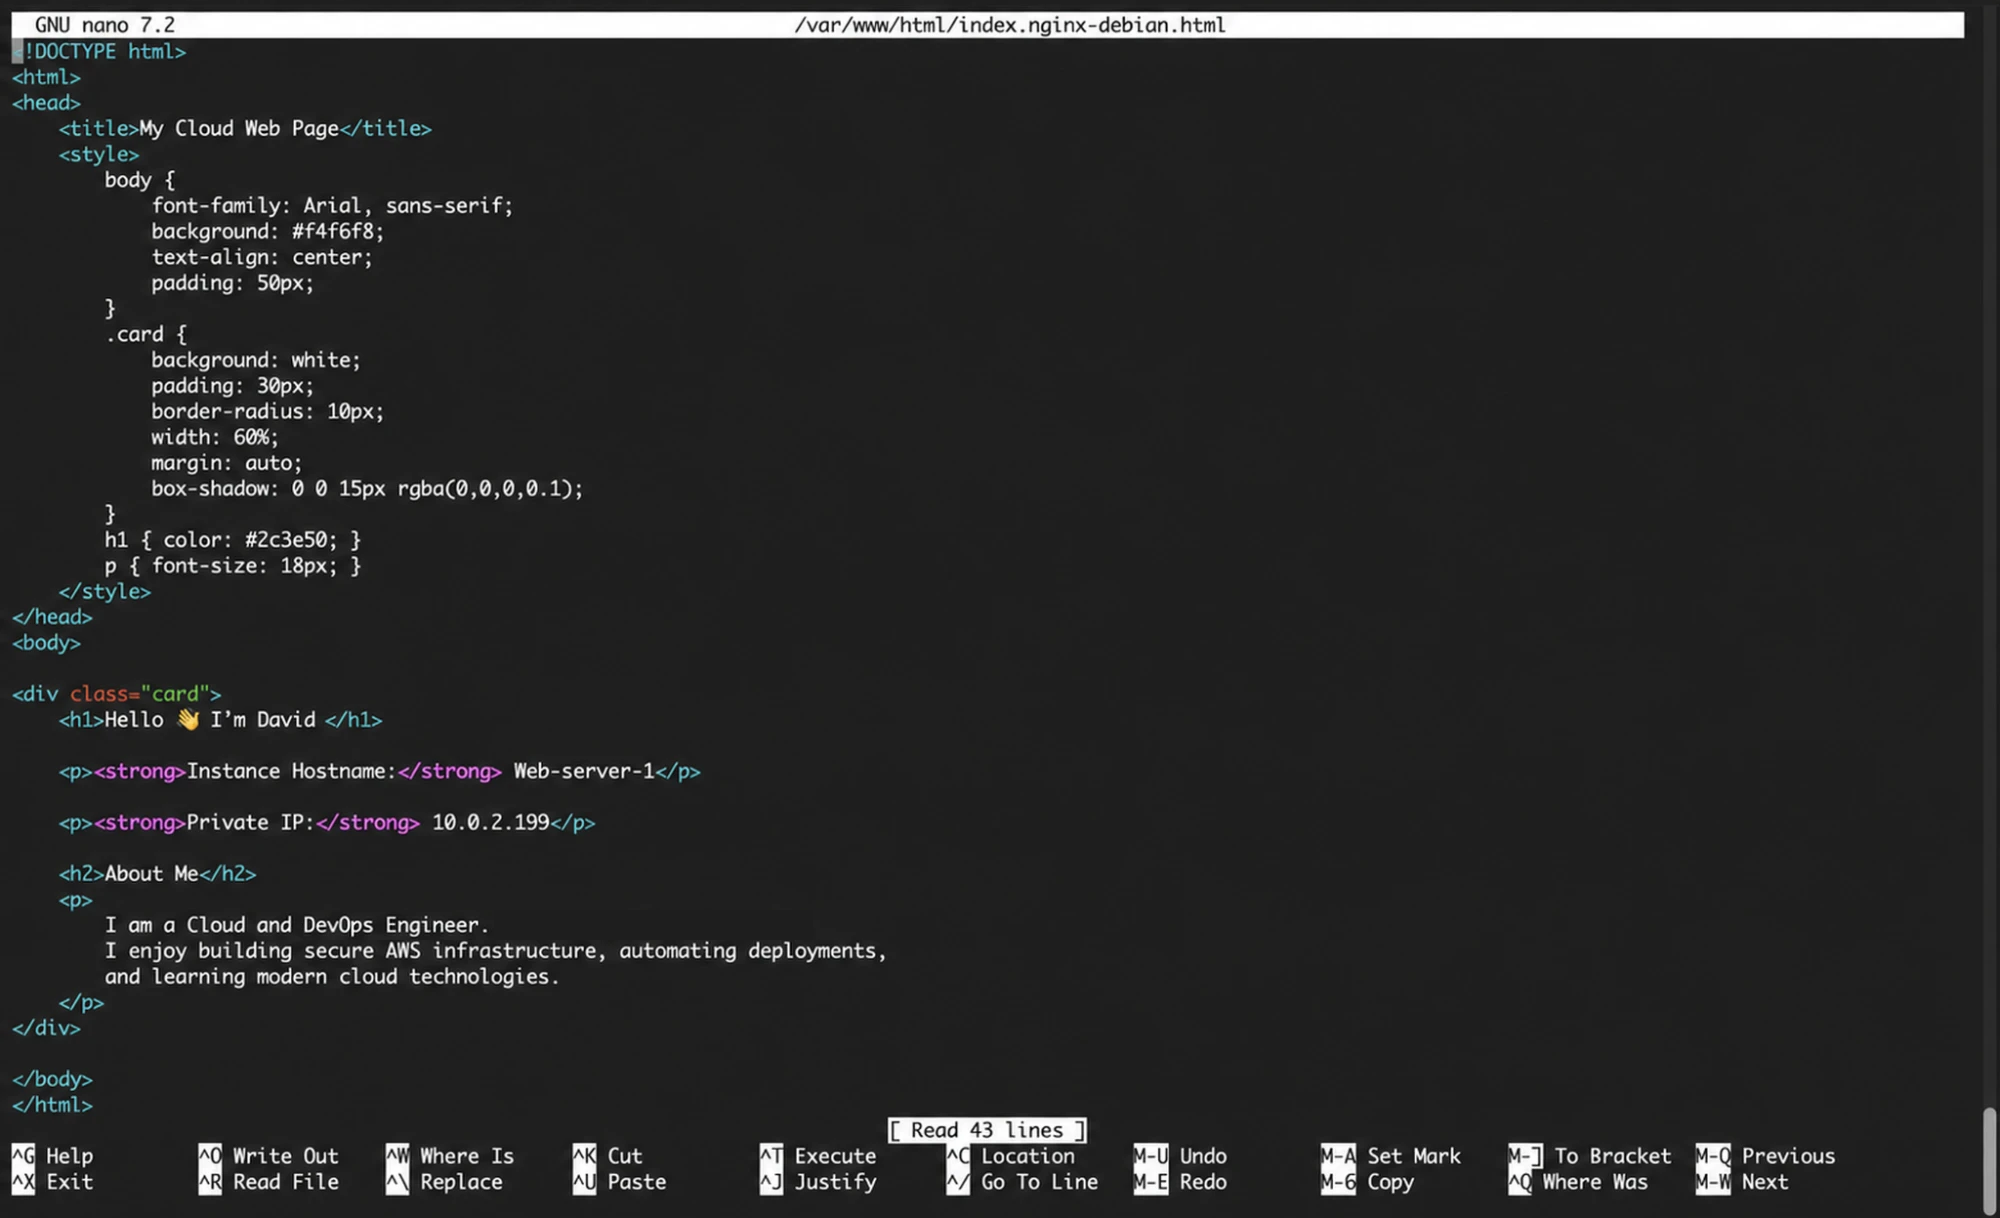The height and width of the screenshot is (1218, 2000).
Task: Click the M-A Set Mark shortcut
Action: [1391, 1156]
